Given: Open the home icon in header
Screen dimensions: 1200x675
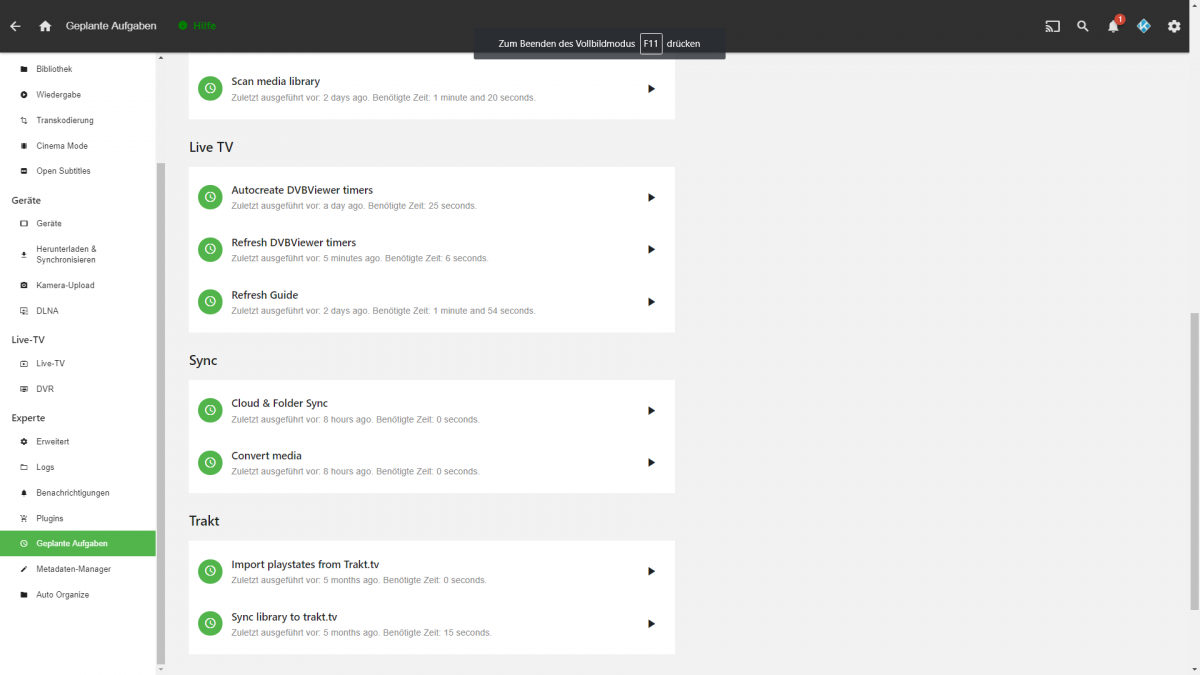Looking at the screenshot, I should click(45, 26).
